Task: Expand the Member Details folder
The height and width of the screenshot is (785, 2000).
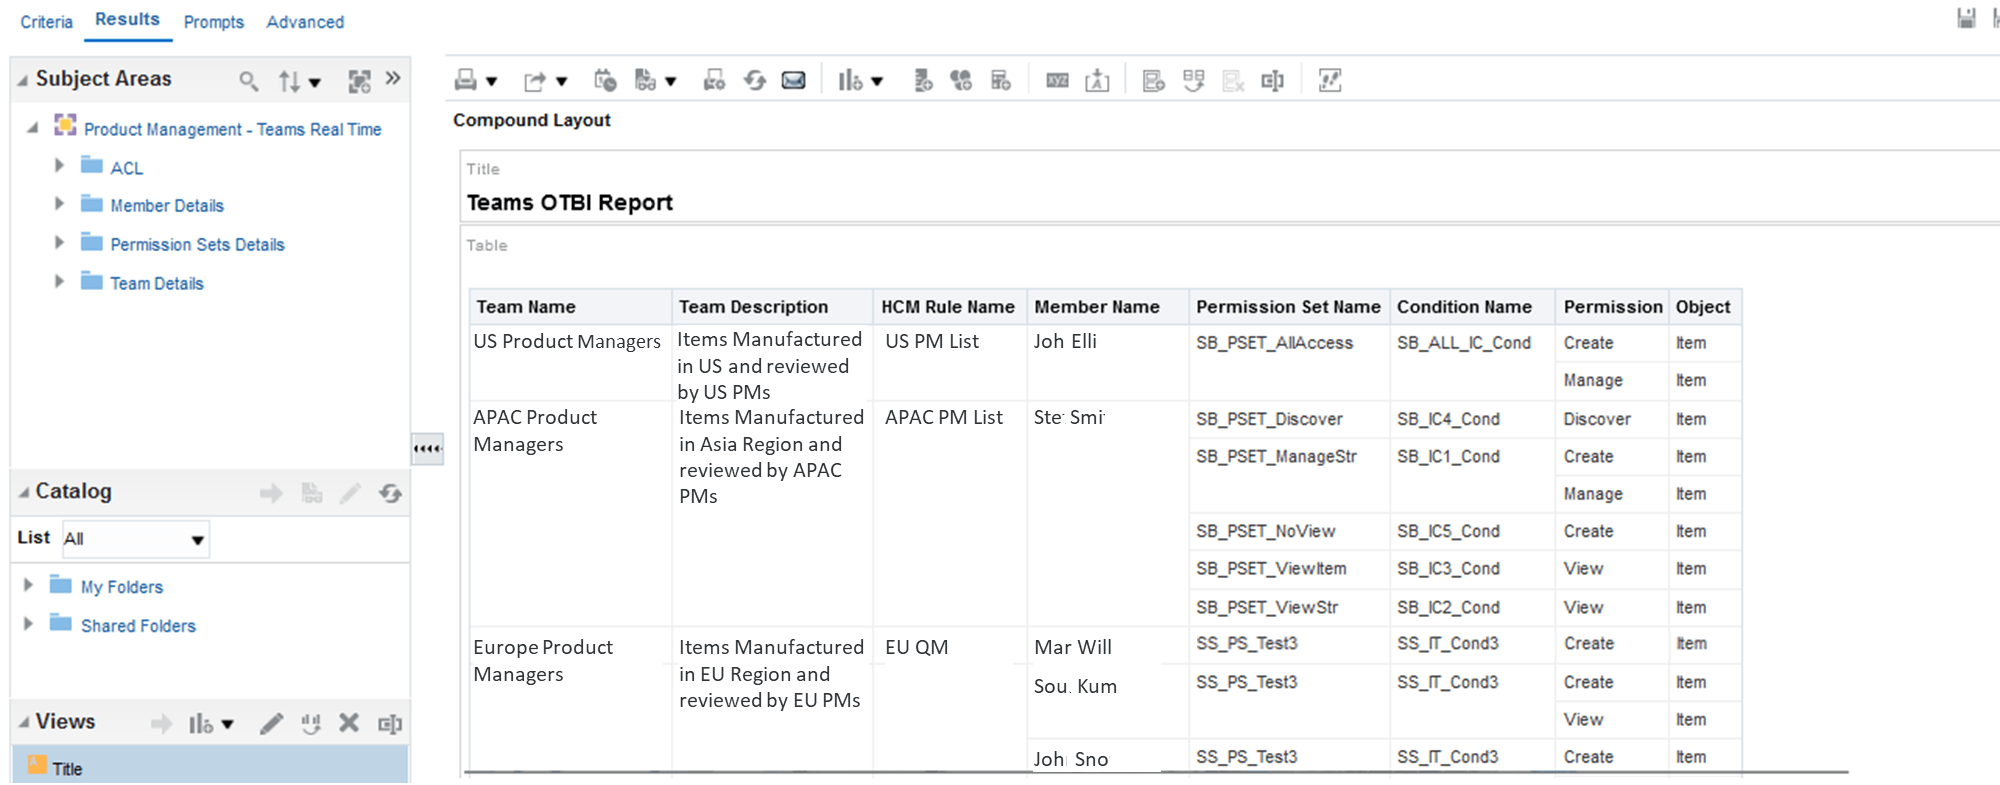Action: tap(59, 203)
